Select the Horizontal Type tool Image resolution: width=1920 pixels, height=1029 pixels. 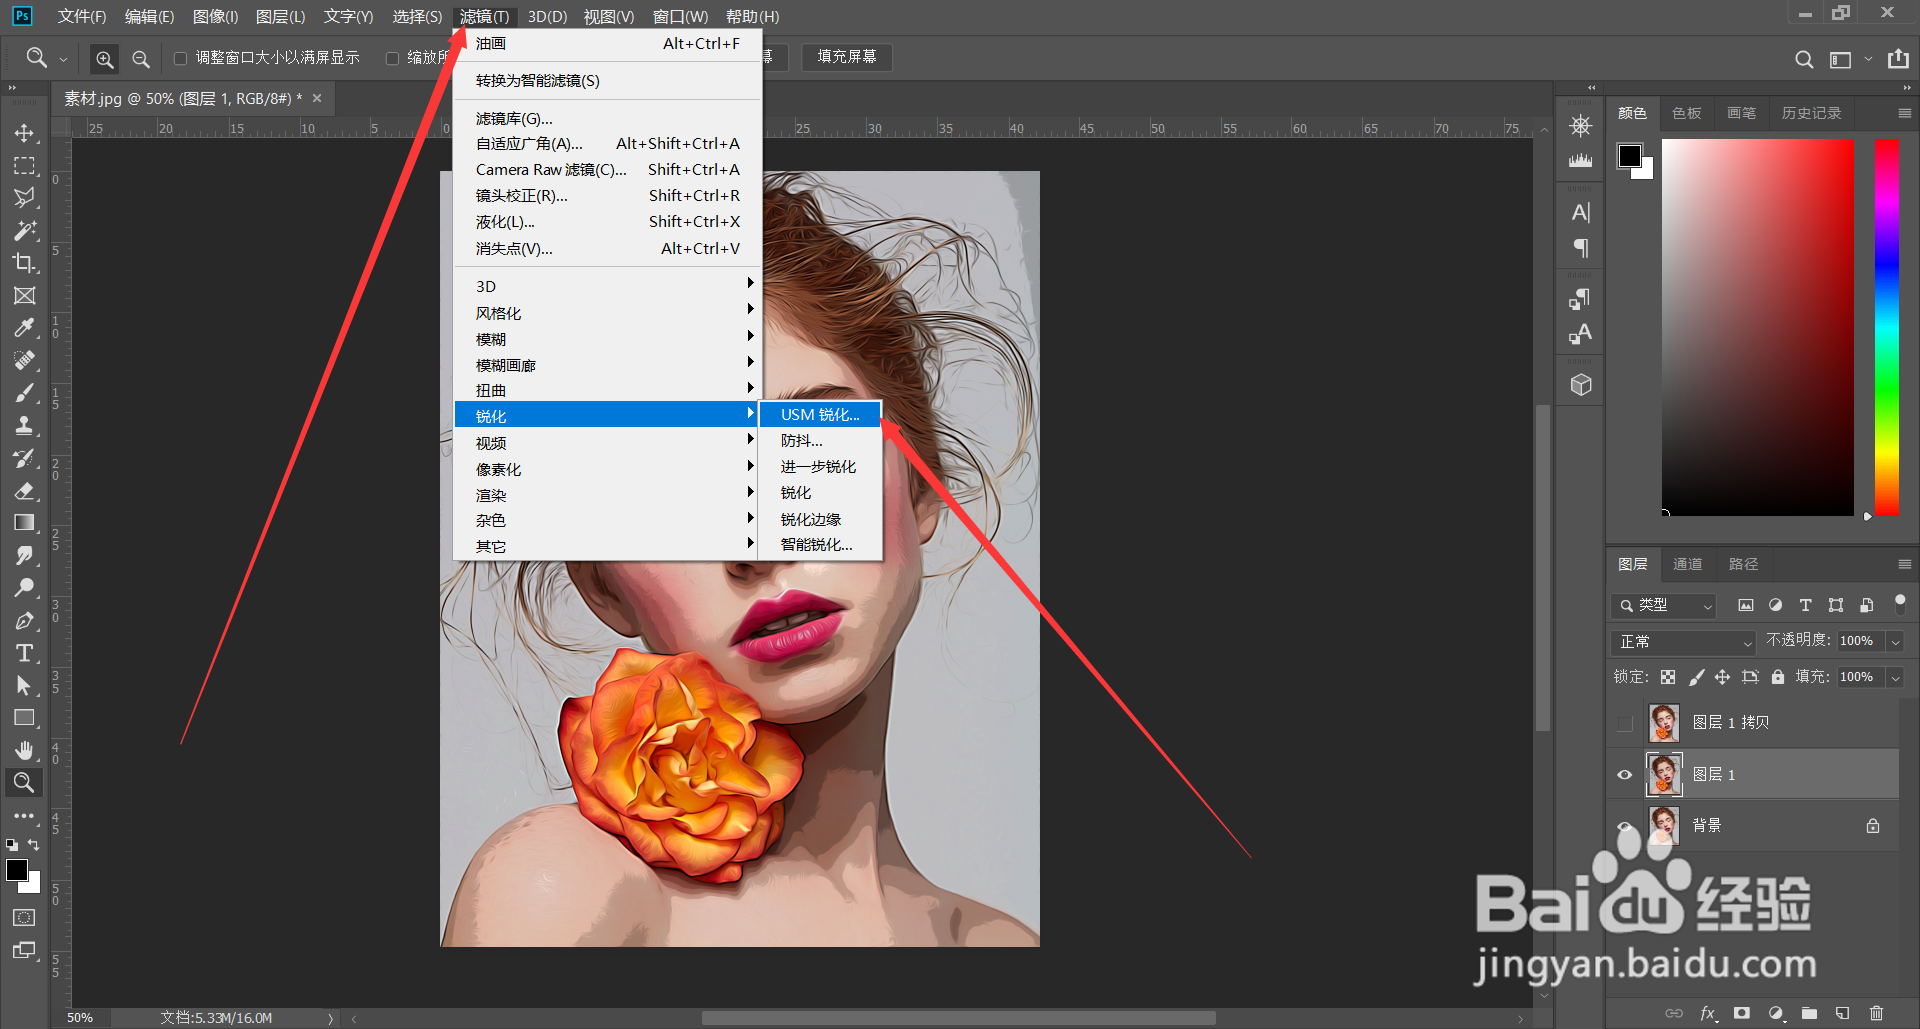point(24,653)
